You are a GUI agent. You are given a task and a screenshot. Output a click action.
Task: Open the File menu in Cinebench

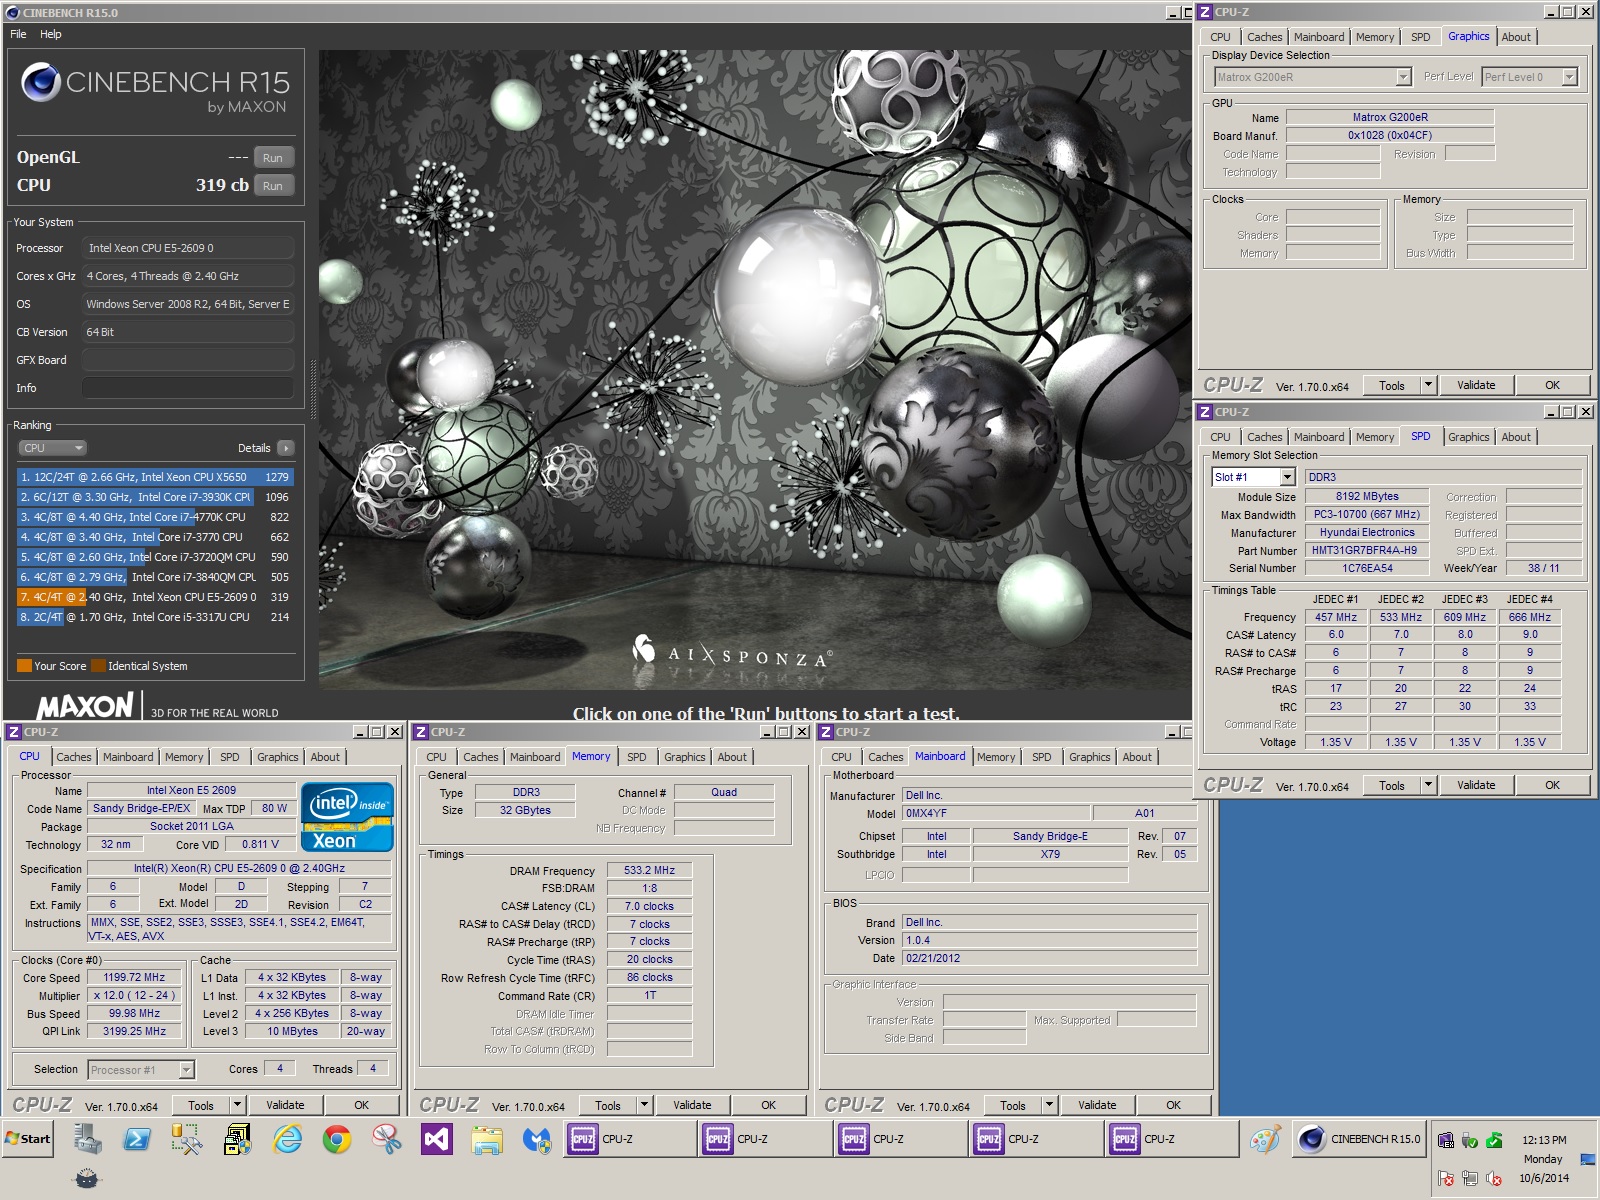18,34
